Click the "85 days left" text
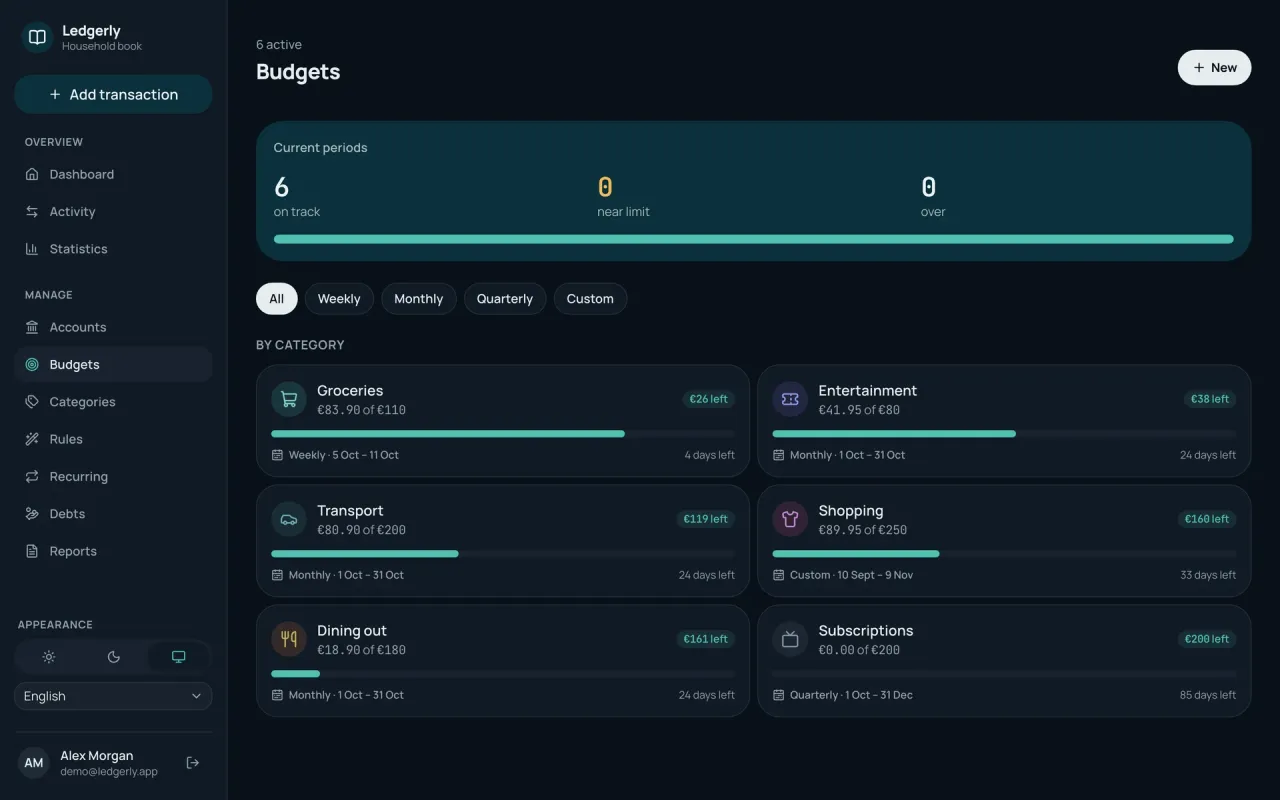Screen dimensions: 1280x800 click(1208, 695)
